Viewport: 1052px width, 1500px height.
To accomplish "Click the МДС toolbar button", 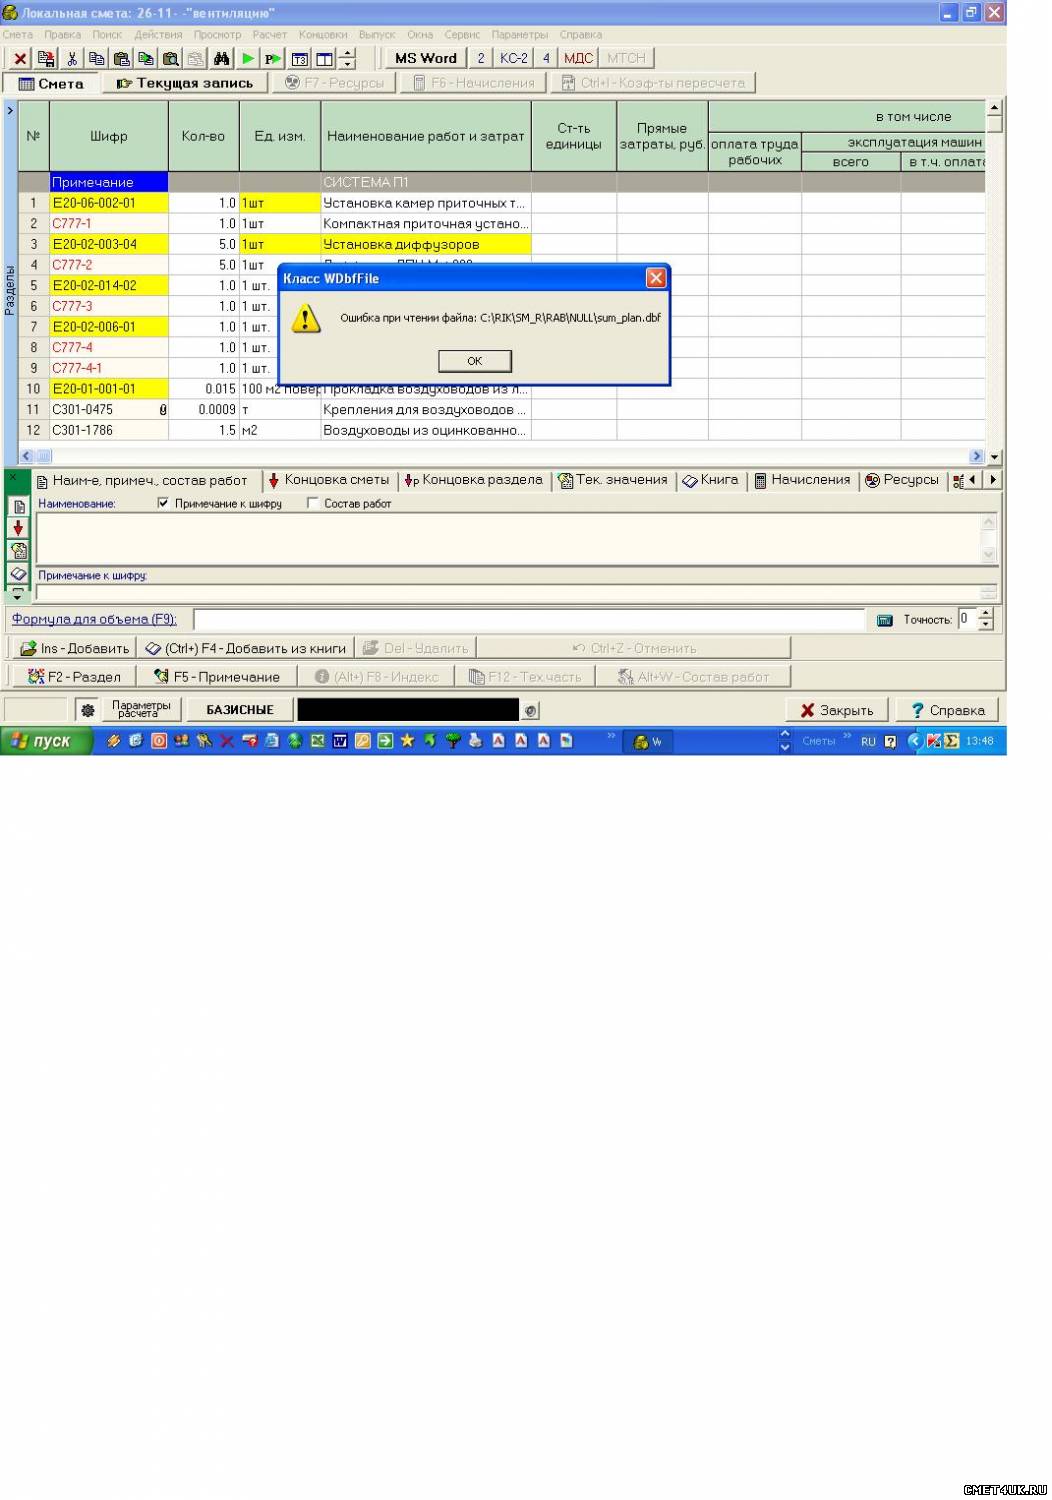I will pyautogui.click(x=578, y=58).
